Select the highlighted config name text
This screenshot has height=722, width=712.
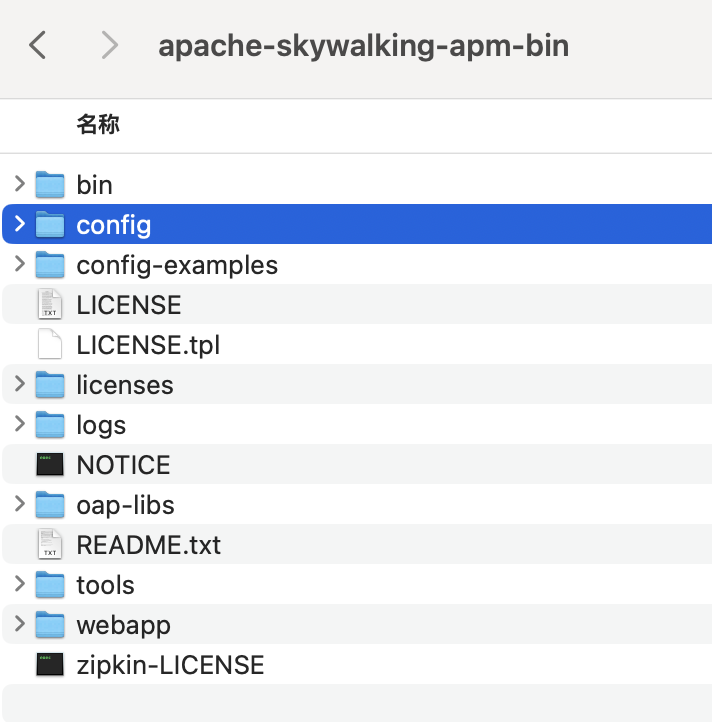(114, 225)
